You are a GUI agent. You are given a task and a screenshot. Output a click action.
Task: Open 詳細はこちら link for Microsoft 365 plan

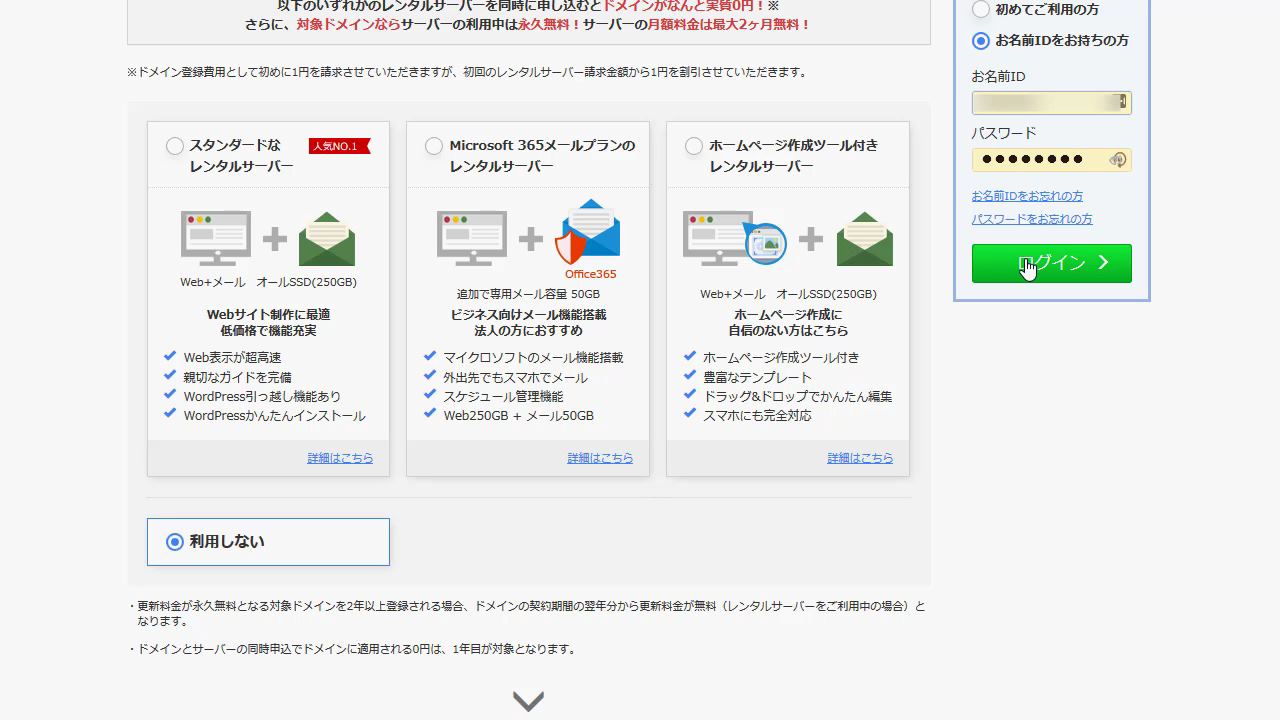coord(600,458)
